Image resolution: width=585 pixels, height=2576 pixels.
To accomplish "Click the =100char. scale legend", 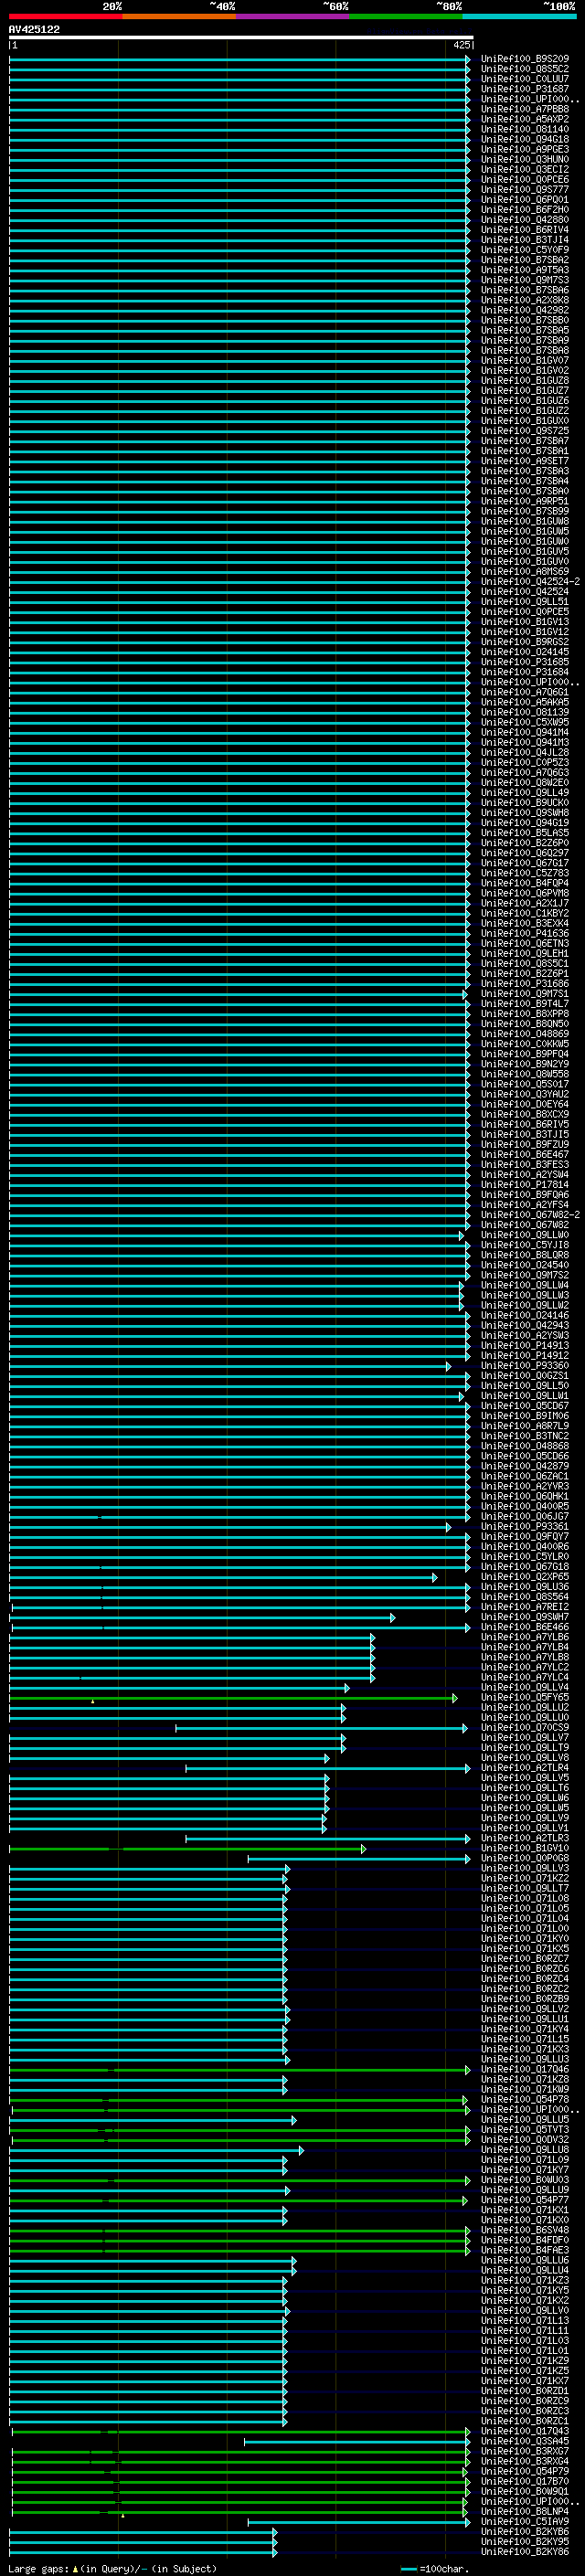I will pos(435,2569).
